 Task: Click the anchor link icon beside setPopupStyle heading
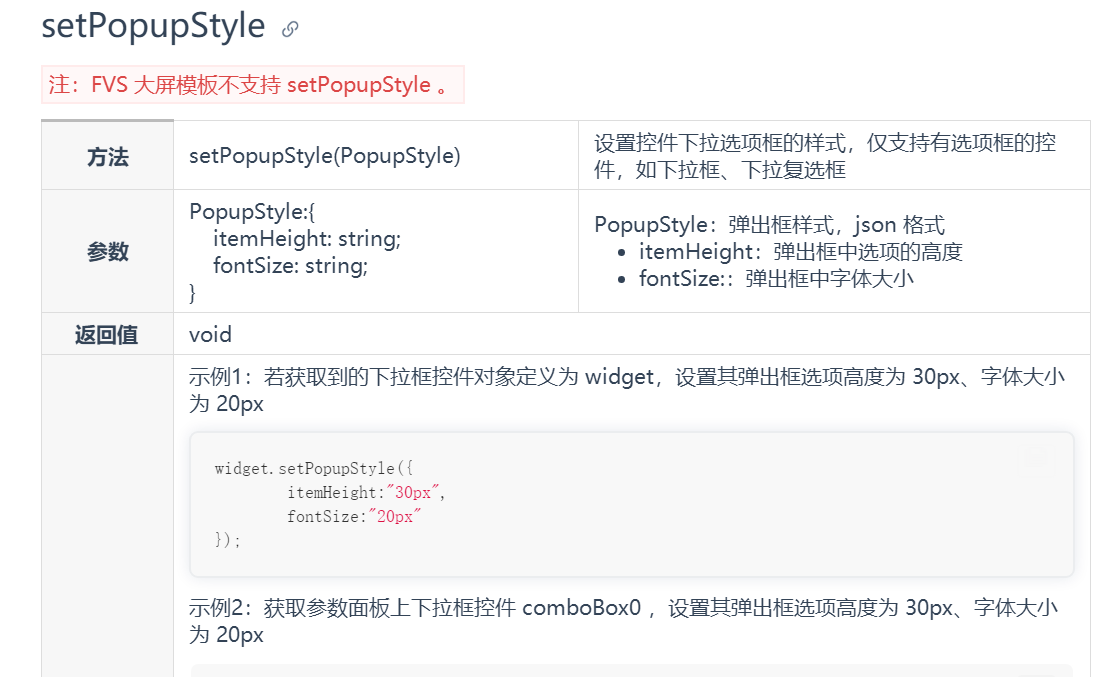point(289,29)
